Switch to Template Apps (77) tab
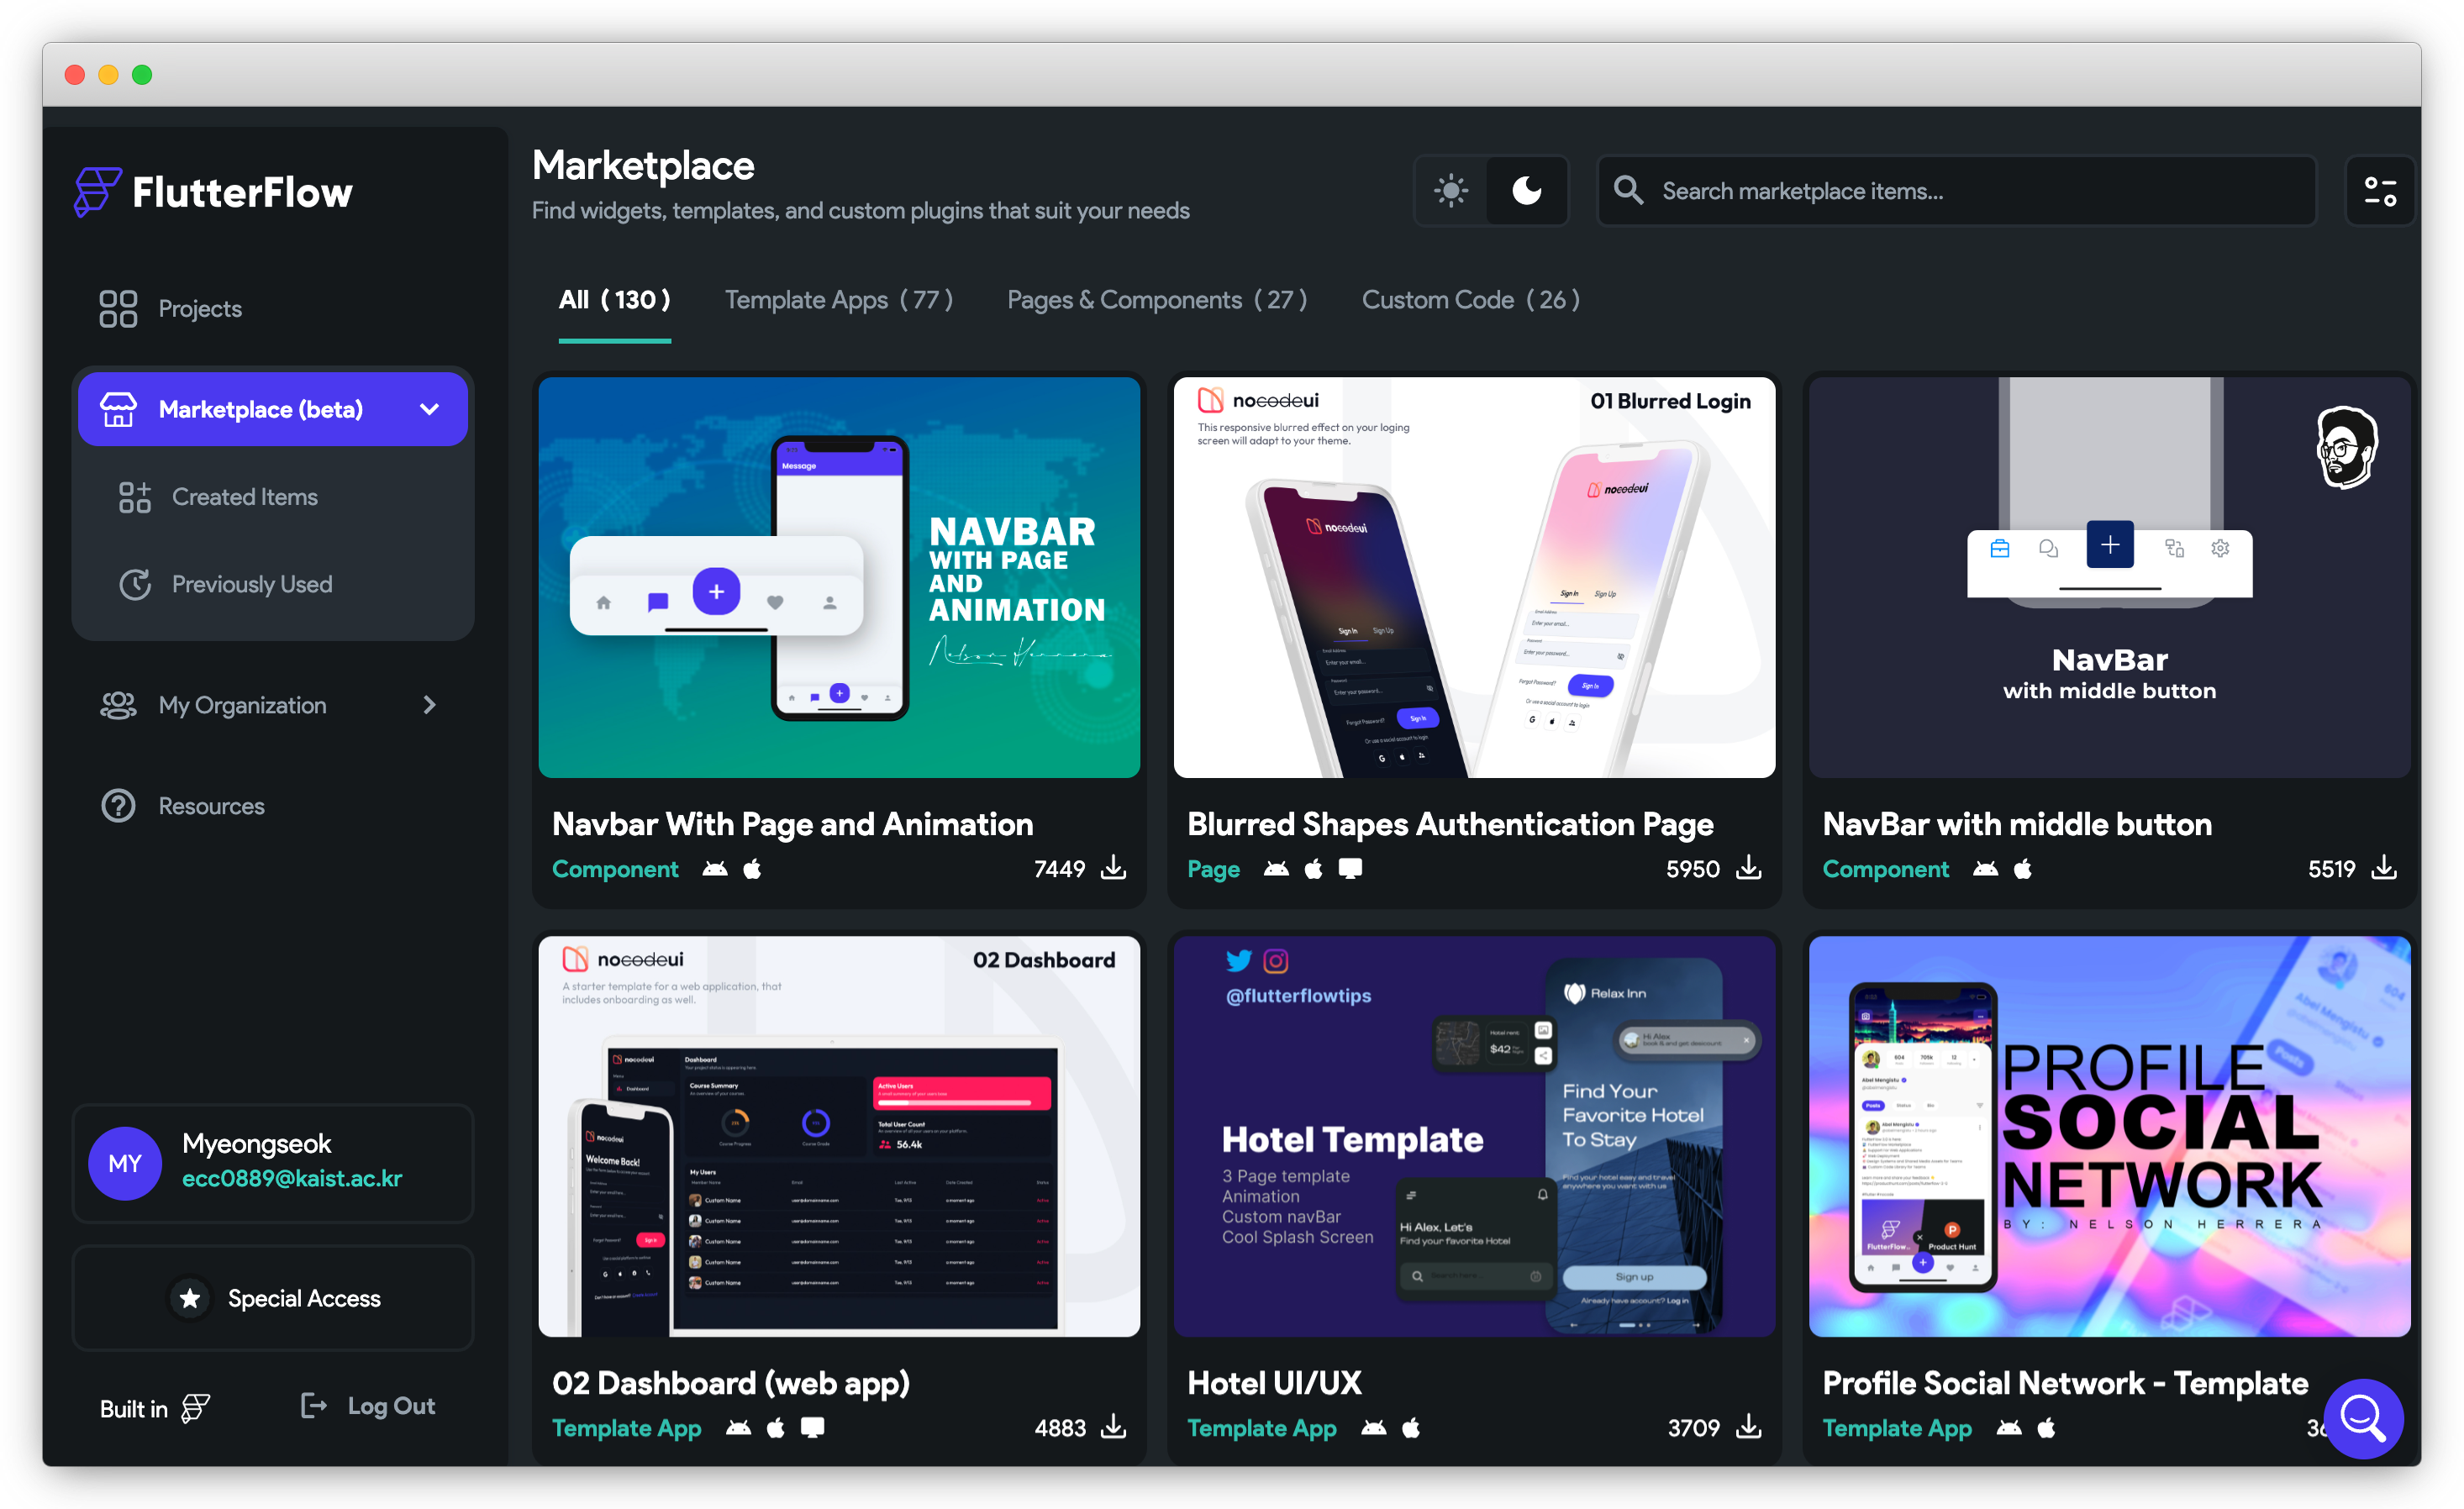The image size is (2464, 1509). coord(839,300)
